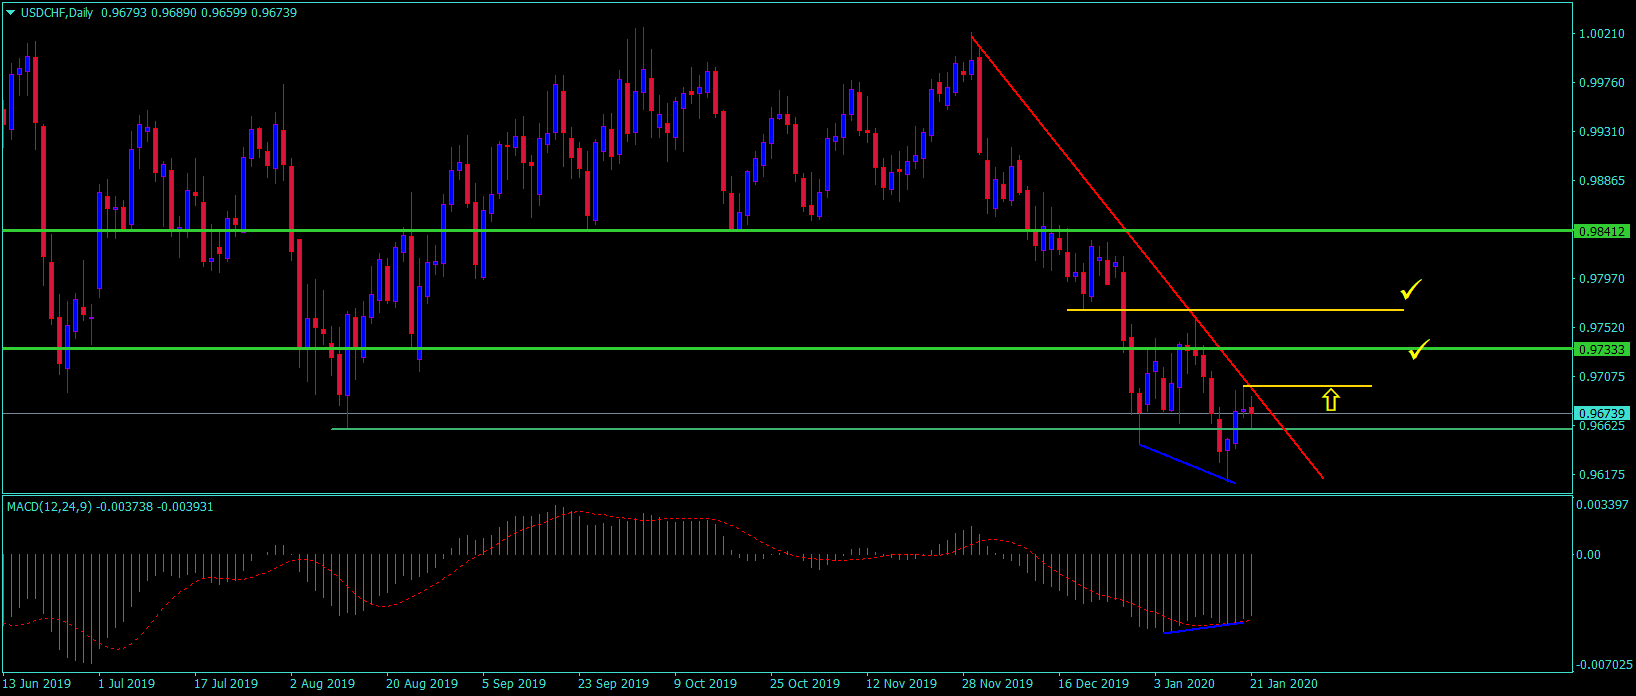Viewport: 1636px width, 696px height.
Task: Select the blue divergence line under price lows
Action: pos(1188,464)
